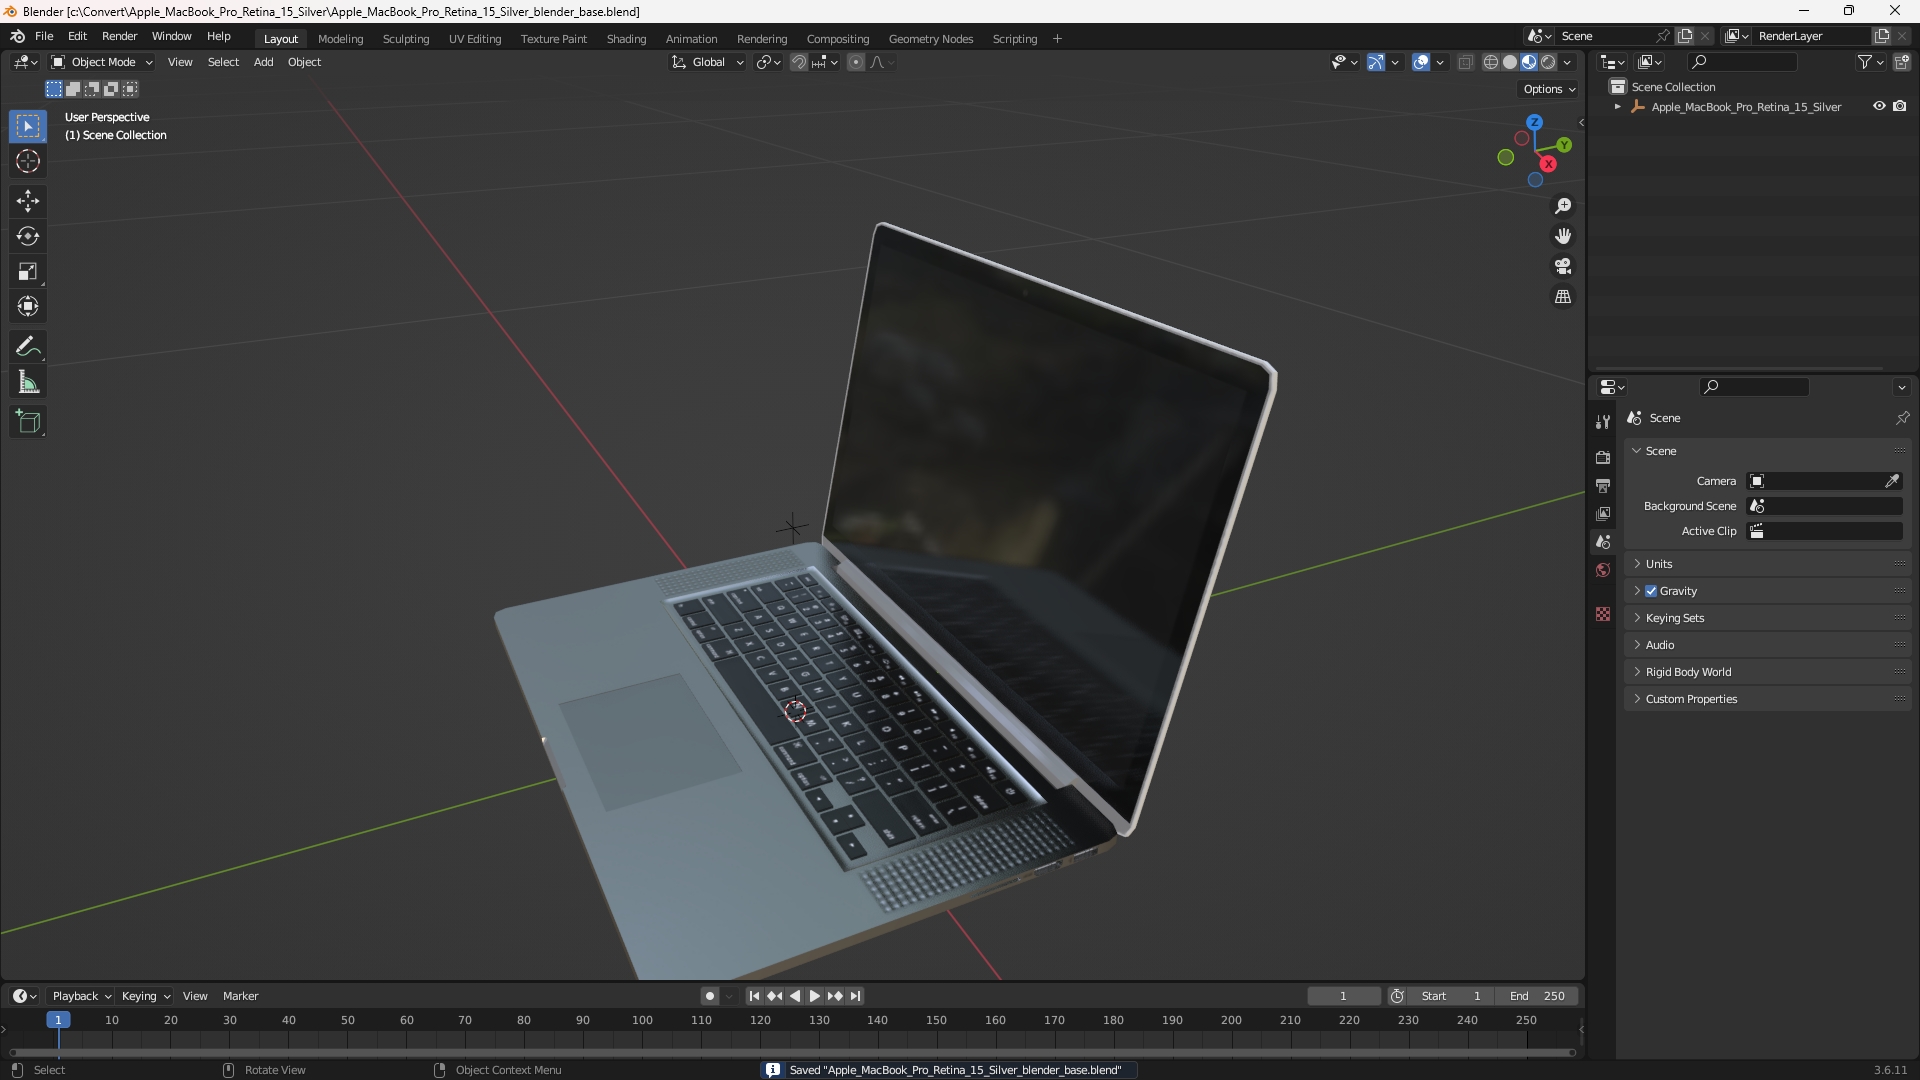Jump to the timeline start frame
Viewport: 1920px width, 1080px height.
[x=754, y=996]
